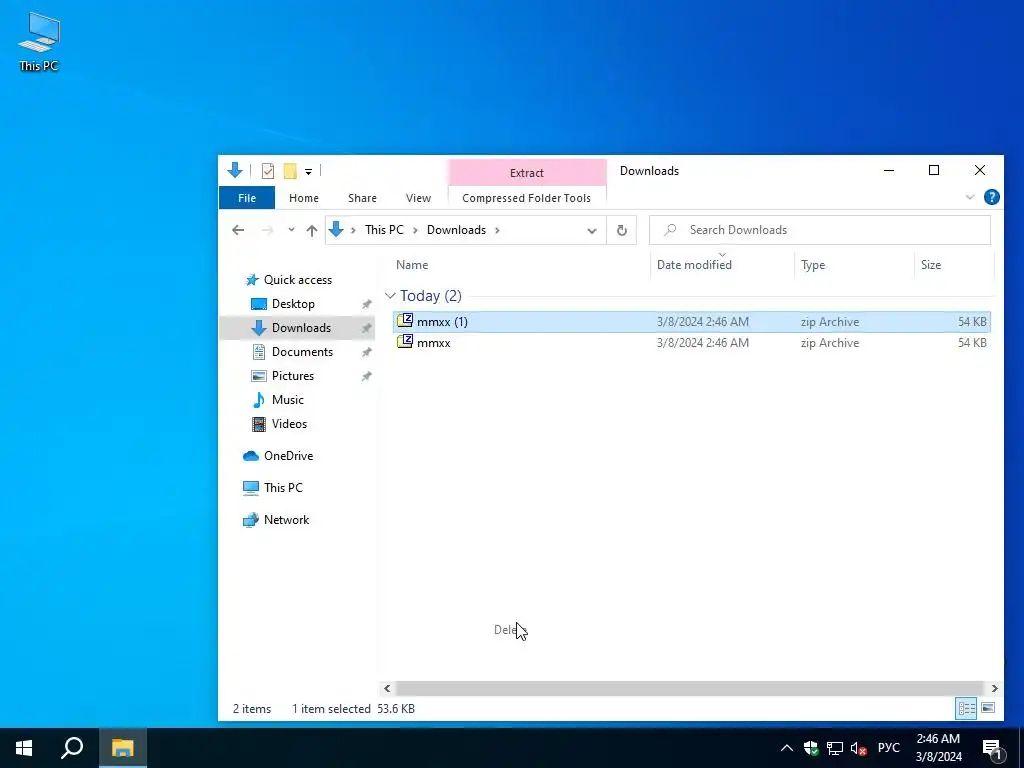Open the Recent locations dropdown
1024x768 pixels.
pos(291,230)
